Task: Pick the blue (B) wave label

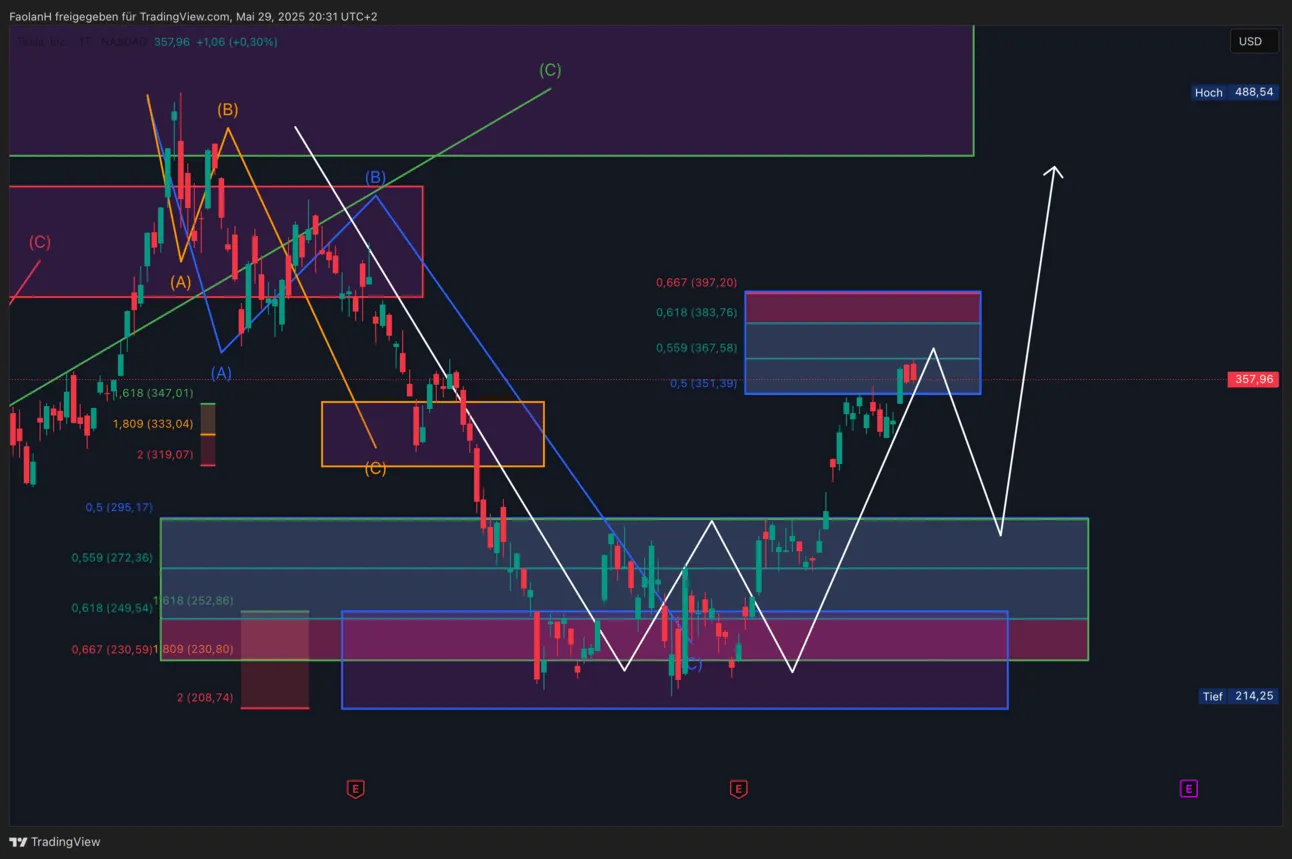Action: pyautogui.click(x=375, y=178)
